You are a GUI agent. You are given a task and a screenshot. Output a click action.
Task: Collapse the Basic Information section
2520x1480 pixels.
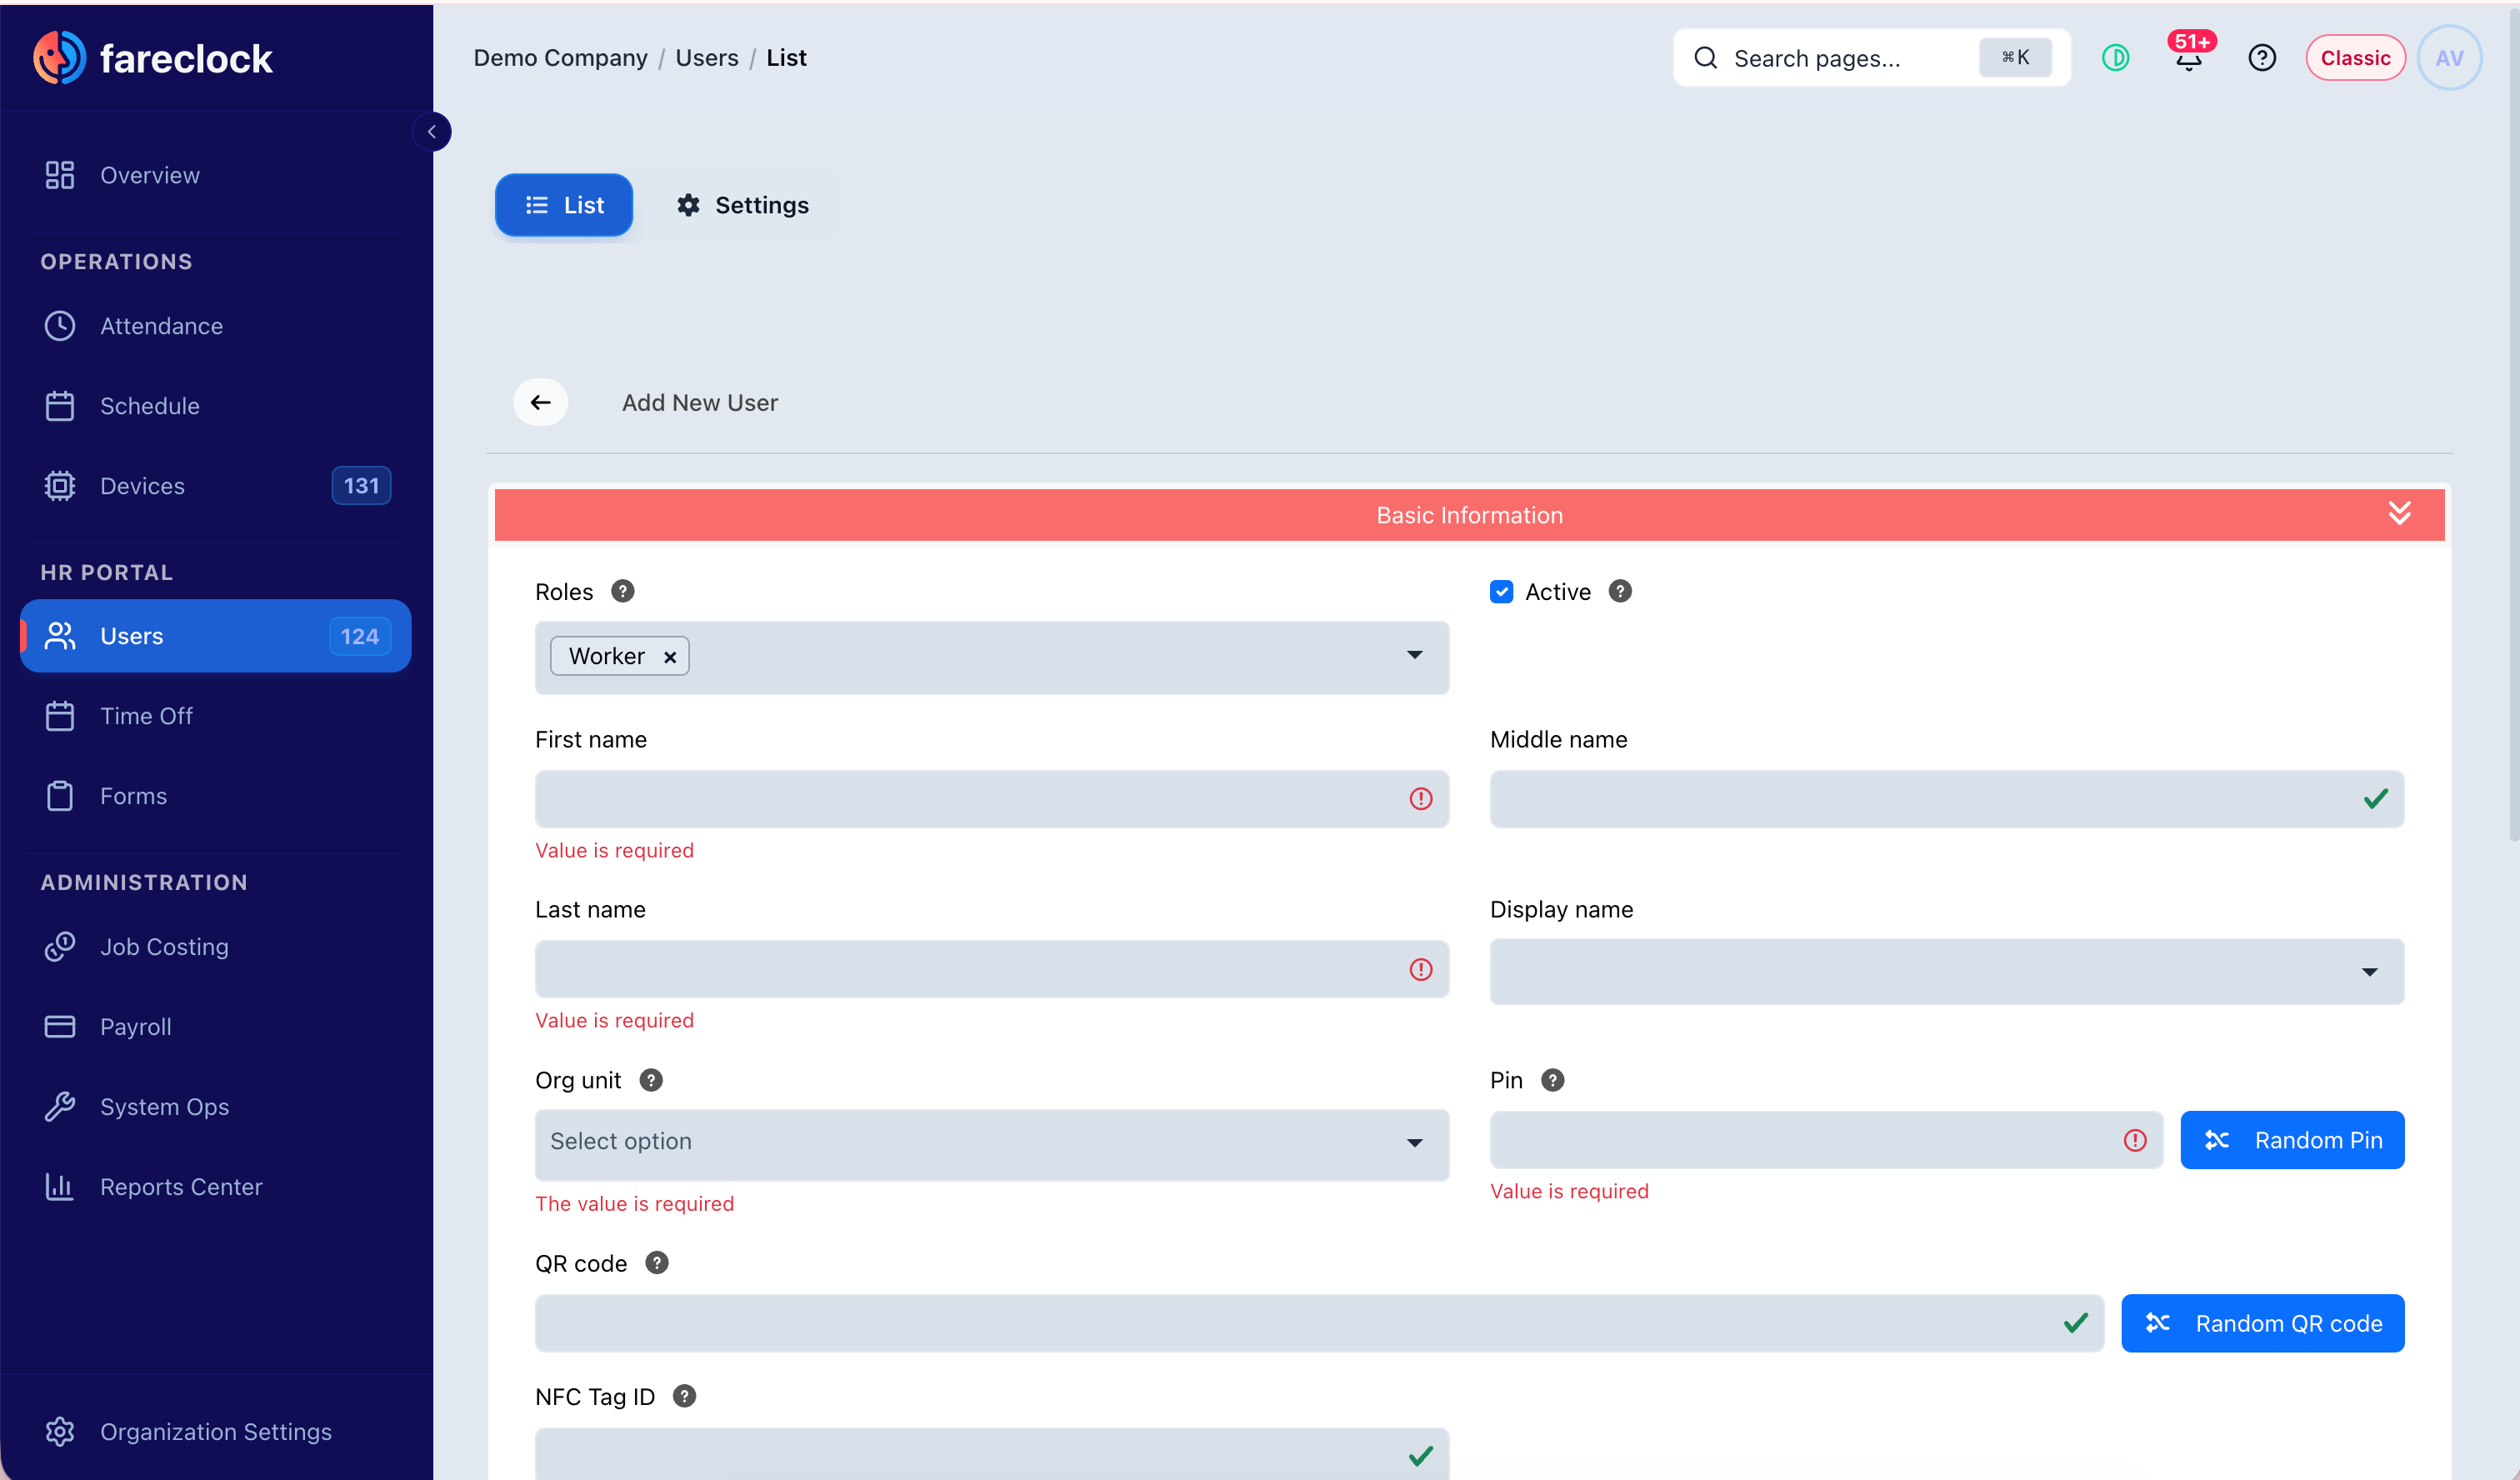tap(2399, 514)
